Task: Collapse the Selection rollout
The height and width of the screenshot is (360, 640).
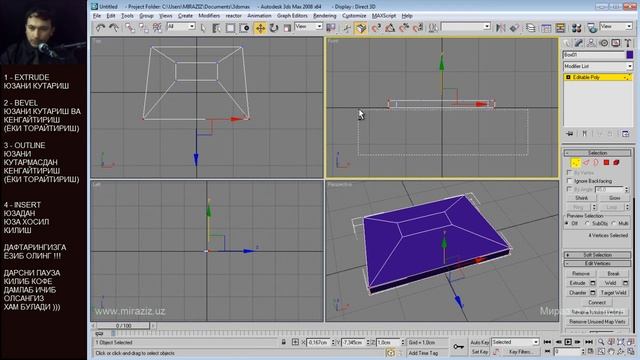Action: [598, 153]
